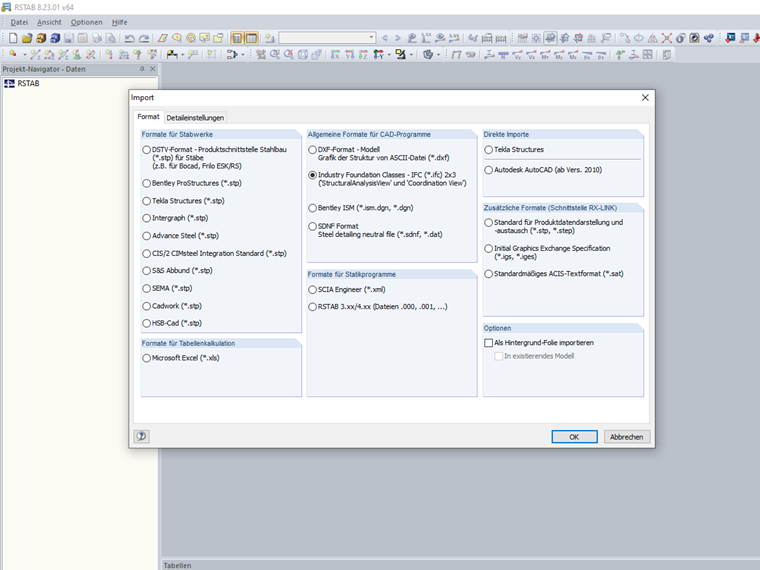Viewport: 760px width, 570px height.
Task: Open the Hilfe menu
Action: (x=119, y=22)
